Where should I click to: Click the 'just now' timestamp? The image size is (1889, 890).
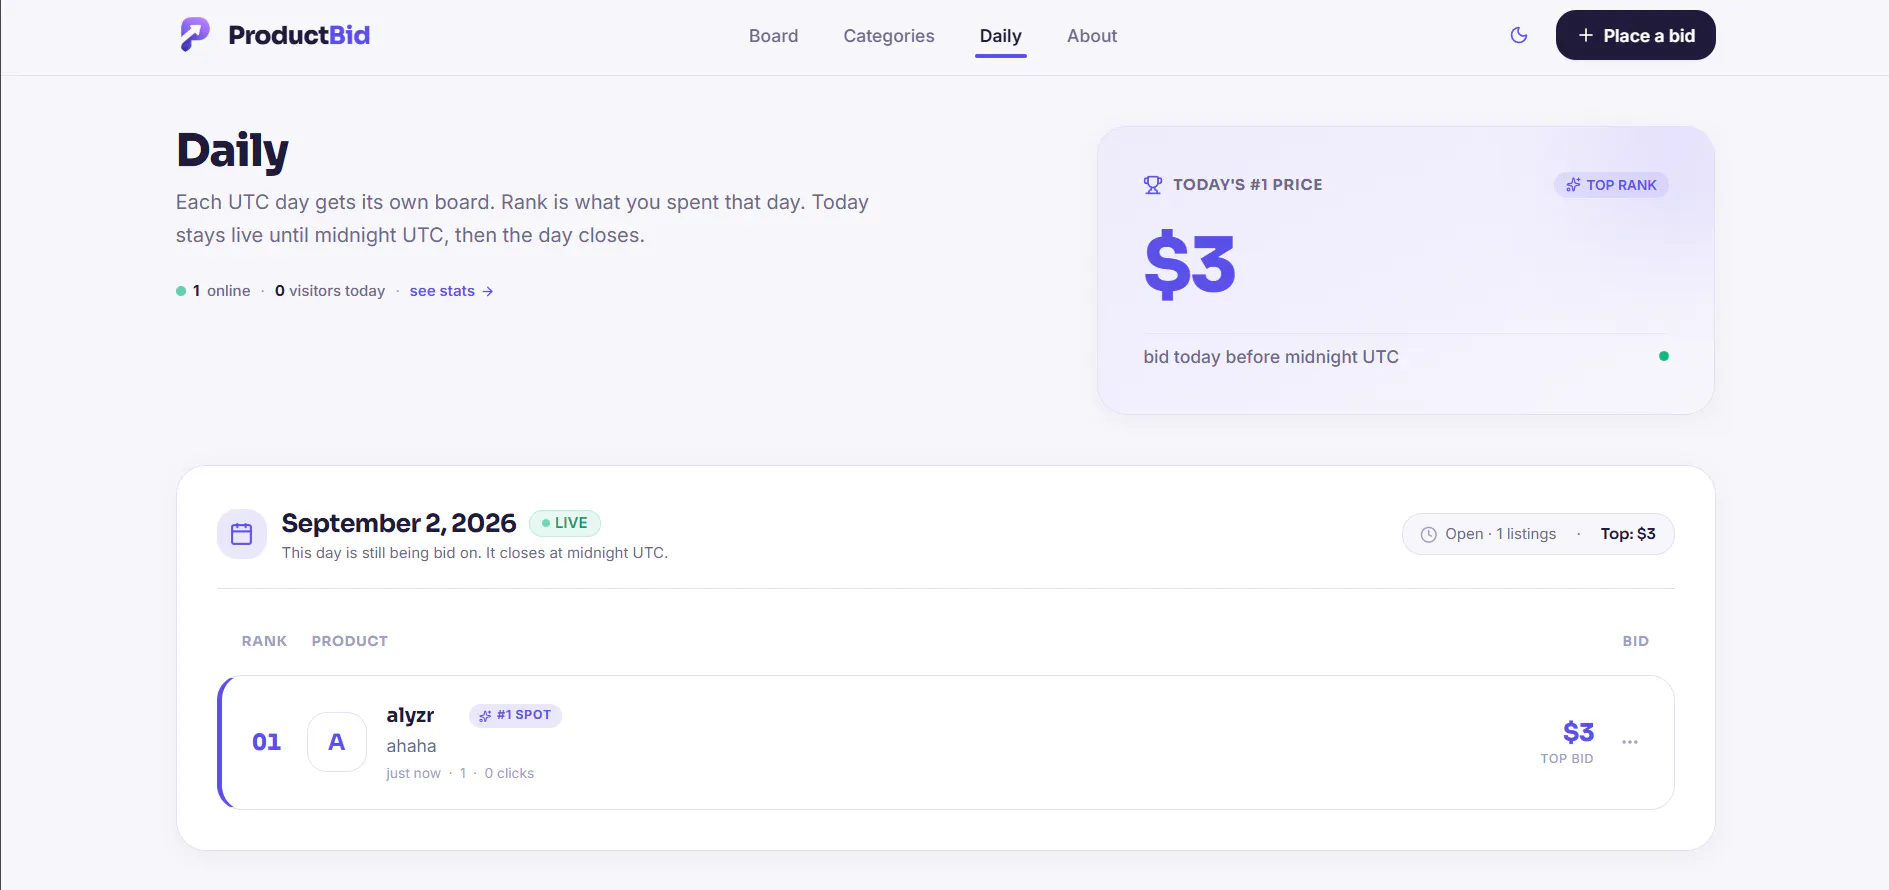tap(413, 773)
